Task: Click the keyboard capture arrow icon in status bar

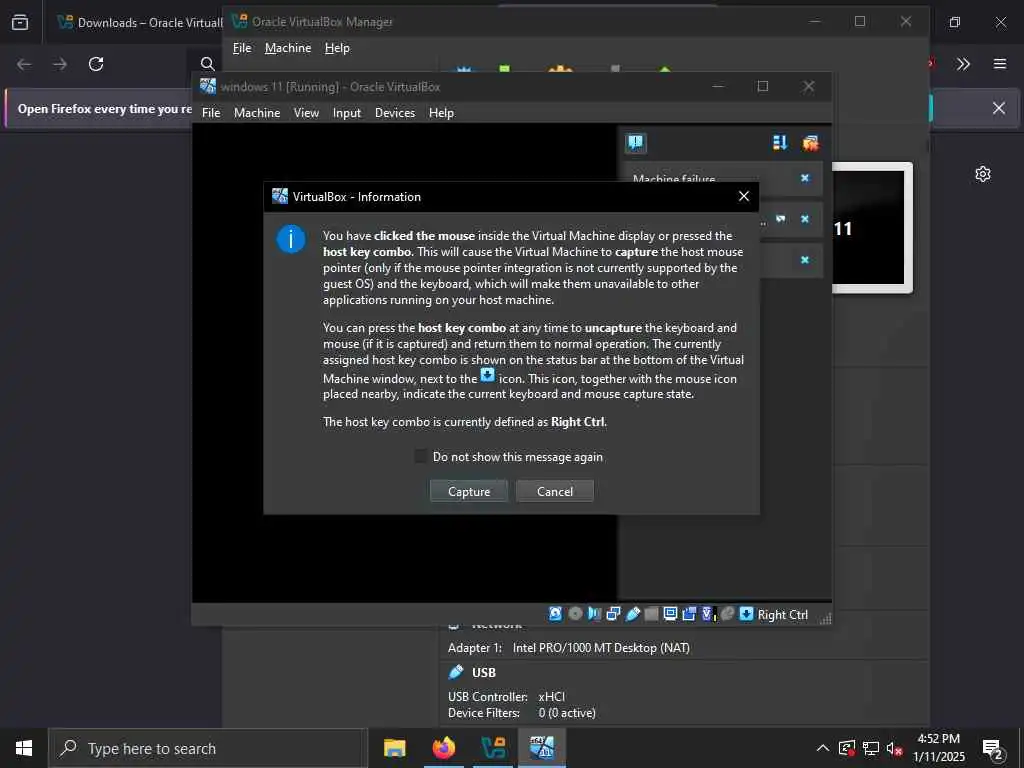Action: [x=746, y=614]
